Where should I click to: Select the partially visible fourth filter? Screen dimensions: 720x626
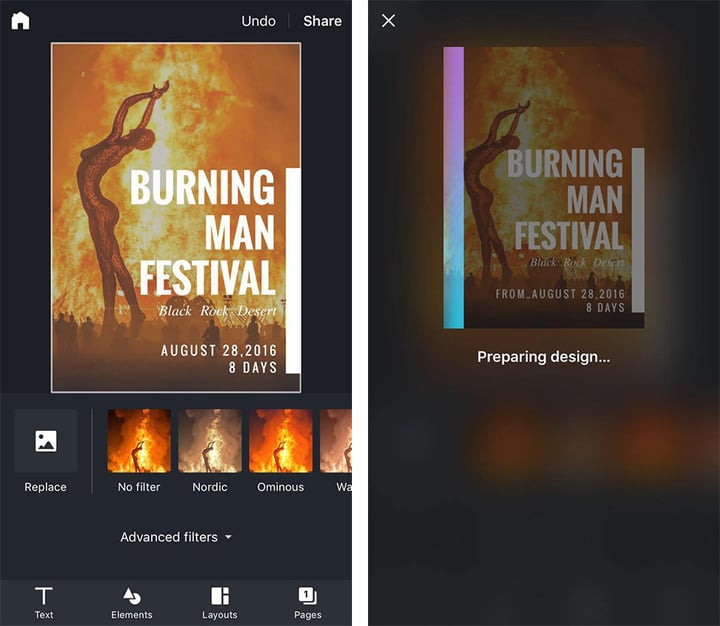(x=336, y=441)
